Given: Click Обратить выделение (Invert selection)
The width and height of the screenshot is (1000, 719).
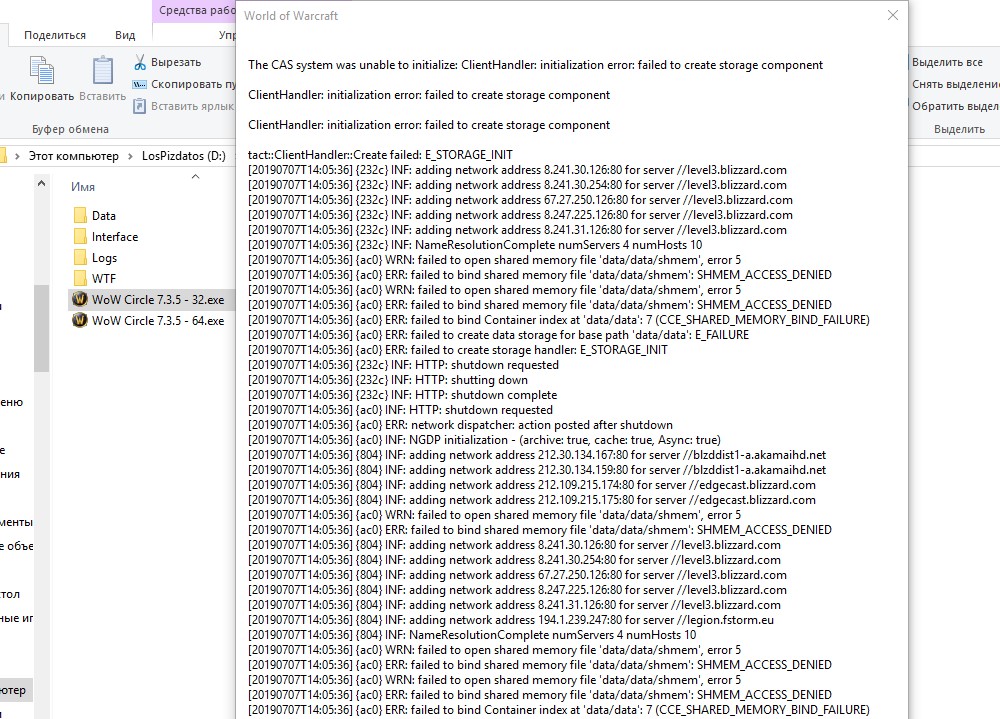Looking at the screenshot, I should pos(954,106).
